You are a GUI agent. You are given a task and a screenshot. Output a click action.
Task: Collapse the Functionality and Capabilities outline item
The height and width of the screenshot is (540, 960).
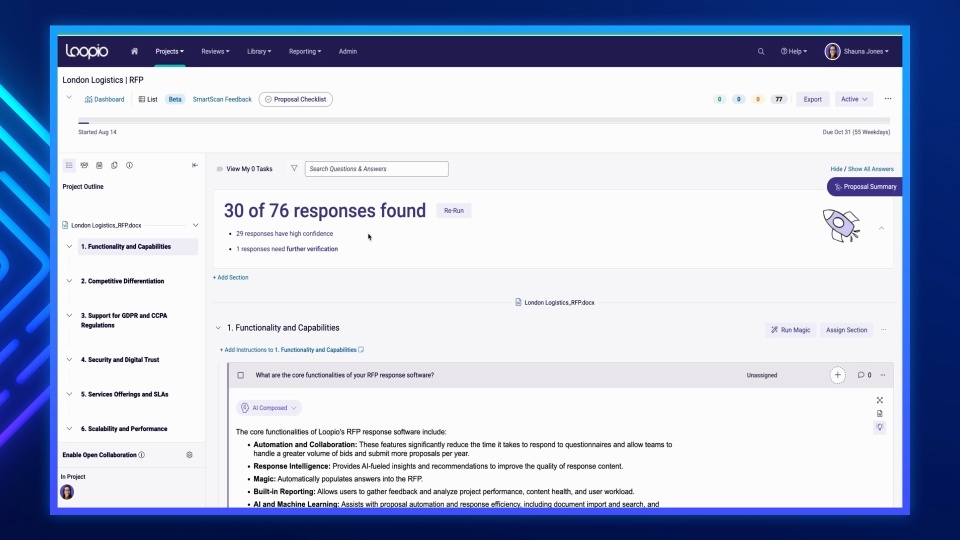(x=69, y=246)
